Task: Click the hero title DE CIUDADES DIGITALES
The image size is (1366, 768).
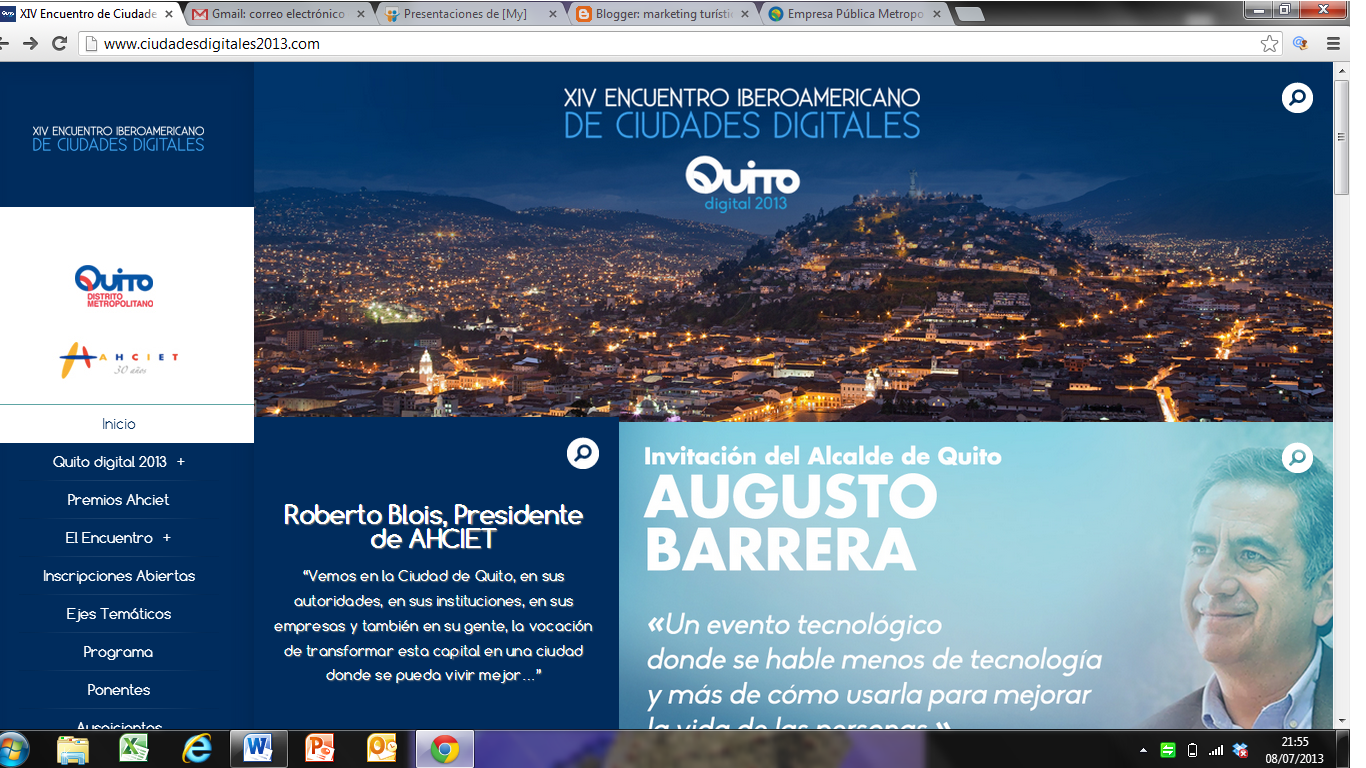Action: [742, 125]
